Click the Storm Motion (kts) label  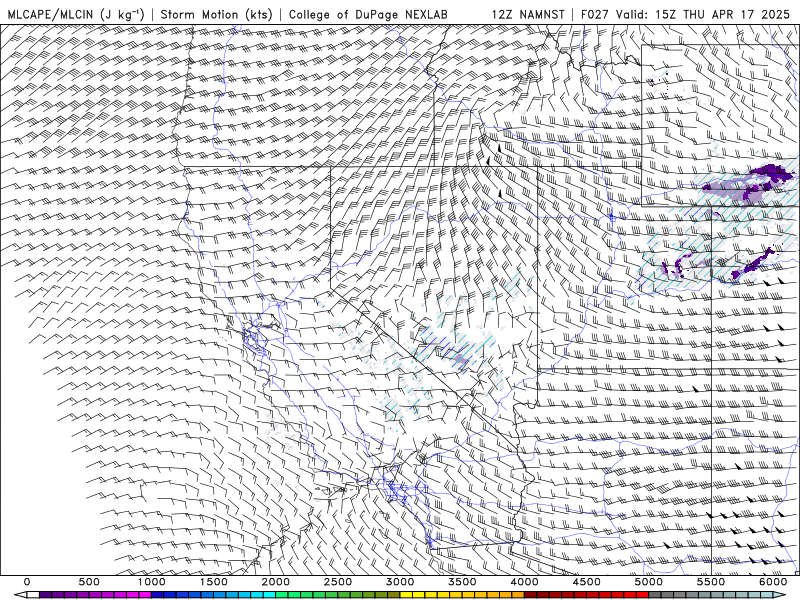216,14
